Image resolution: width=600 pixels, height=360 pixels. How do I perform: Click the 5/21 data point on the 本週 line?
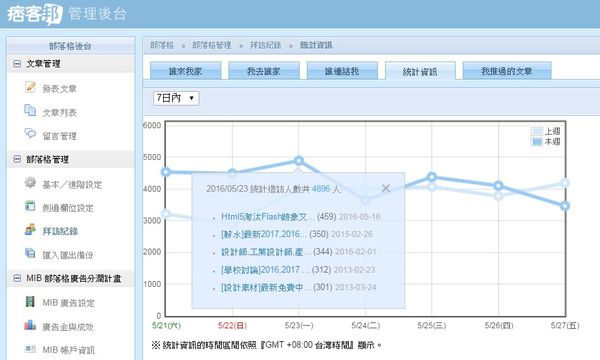point(166,172)
